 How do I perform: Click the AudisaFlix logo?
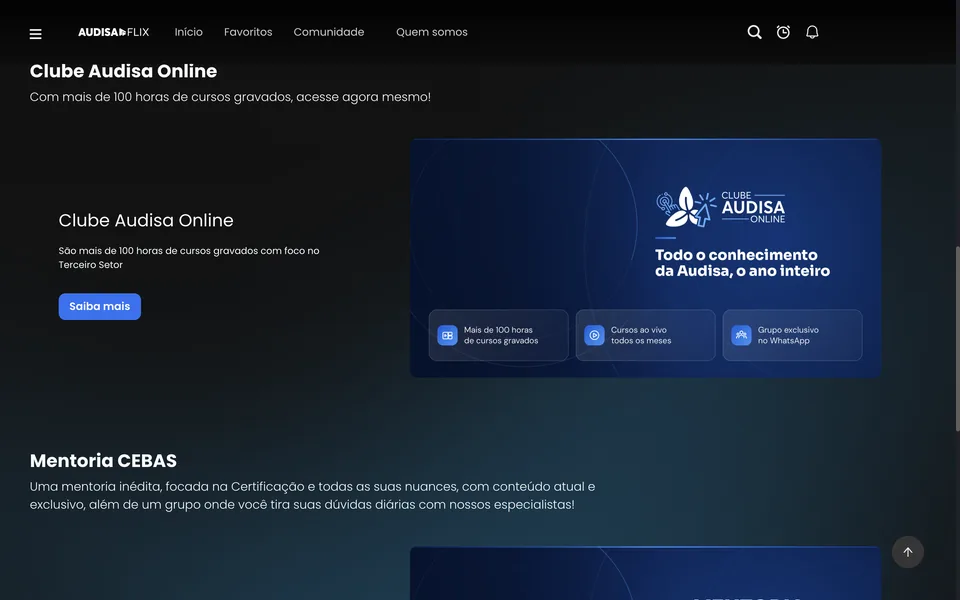(113, 32)
